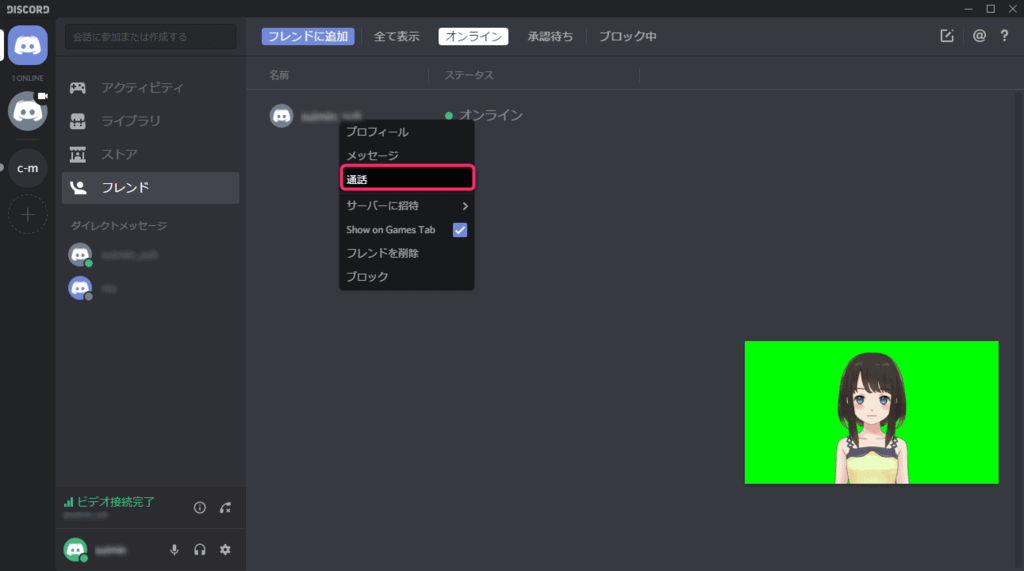This screenshot has height=571, width=1024.
Task: Click the store icon
Action: 78,154
